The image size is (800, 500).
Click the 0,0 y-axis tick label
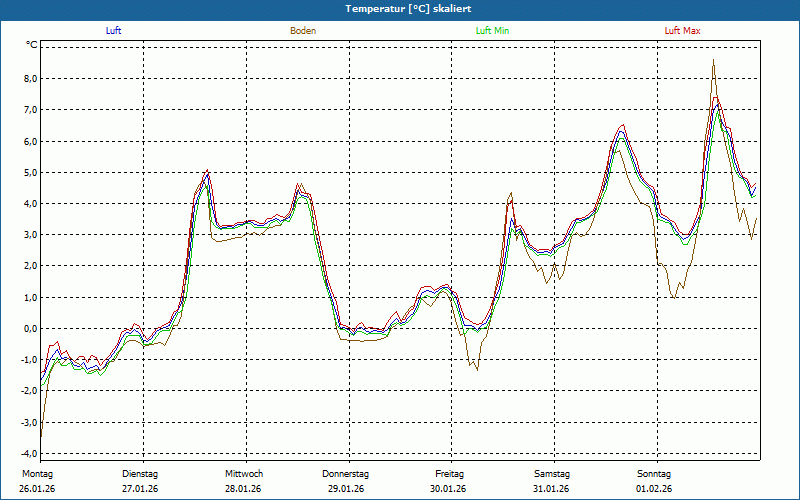click(x=29, y=328)
